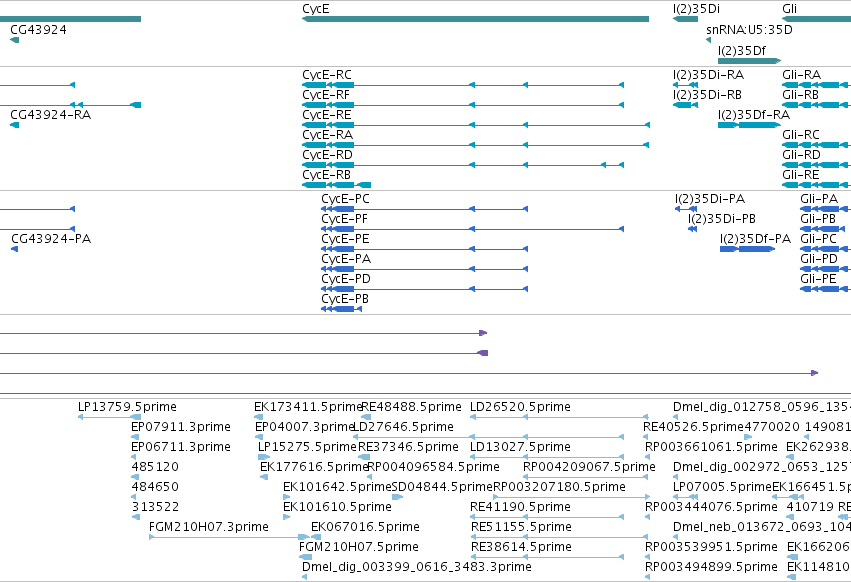This screenshot has height=582, width=851.
Task: Select l(2)35Di-PB protein label
Action: point(722,219)
